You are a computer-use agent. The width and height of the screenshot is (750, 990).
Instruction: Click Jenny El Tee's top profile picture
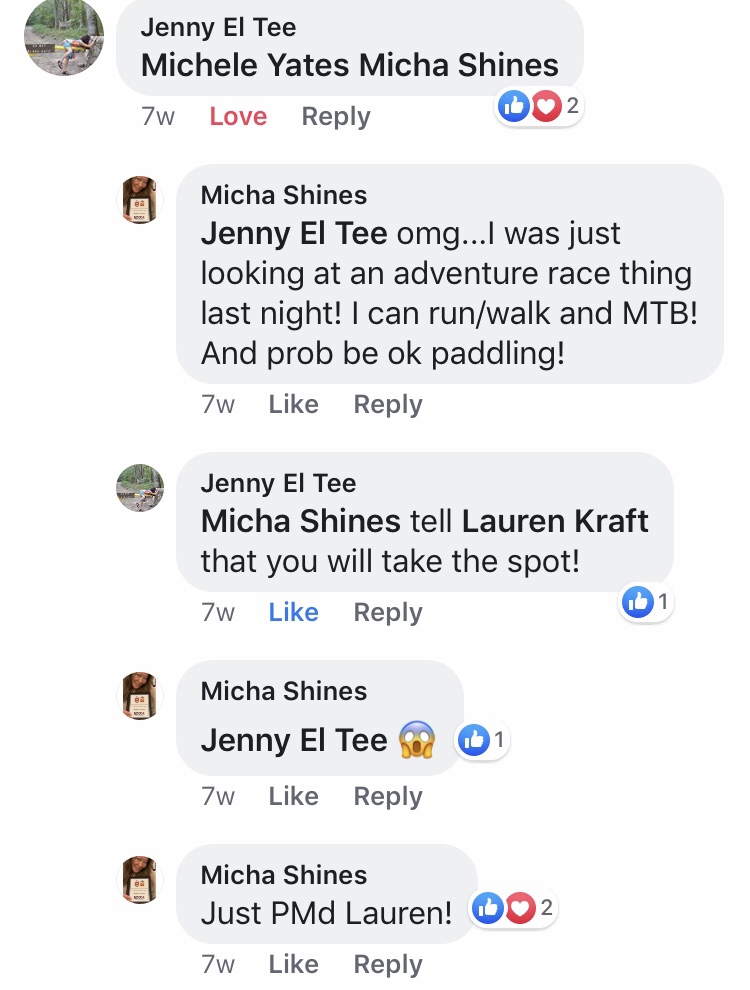(x=64, y=36)
